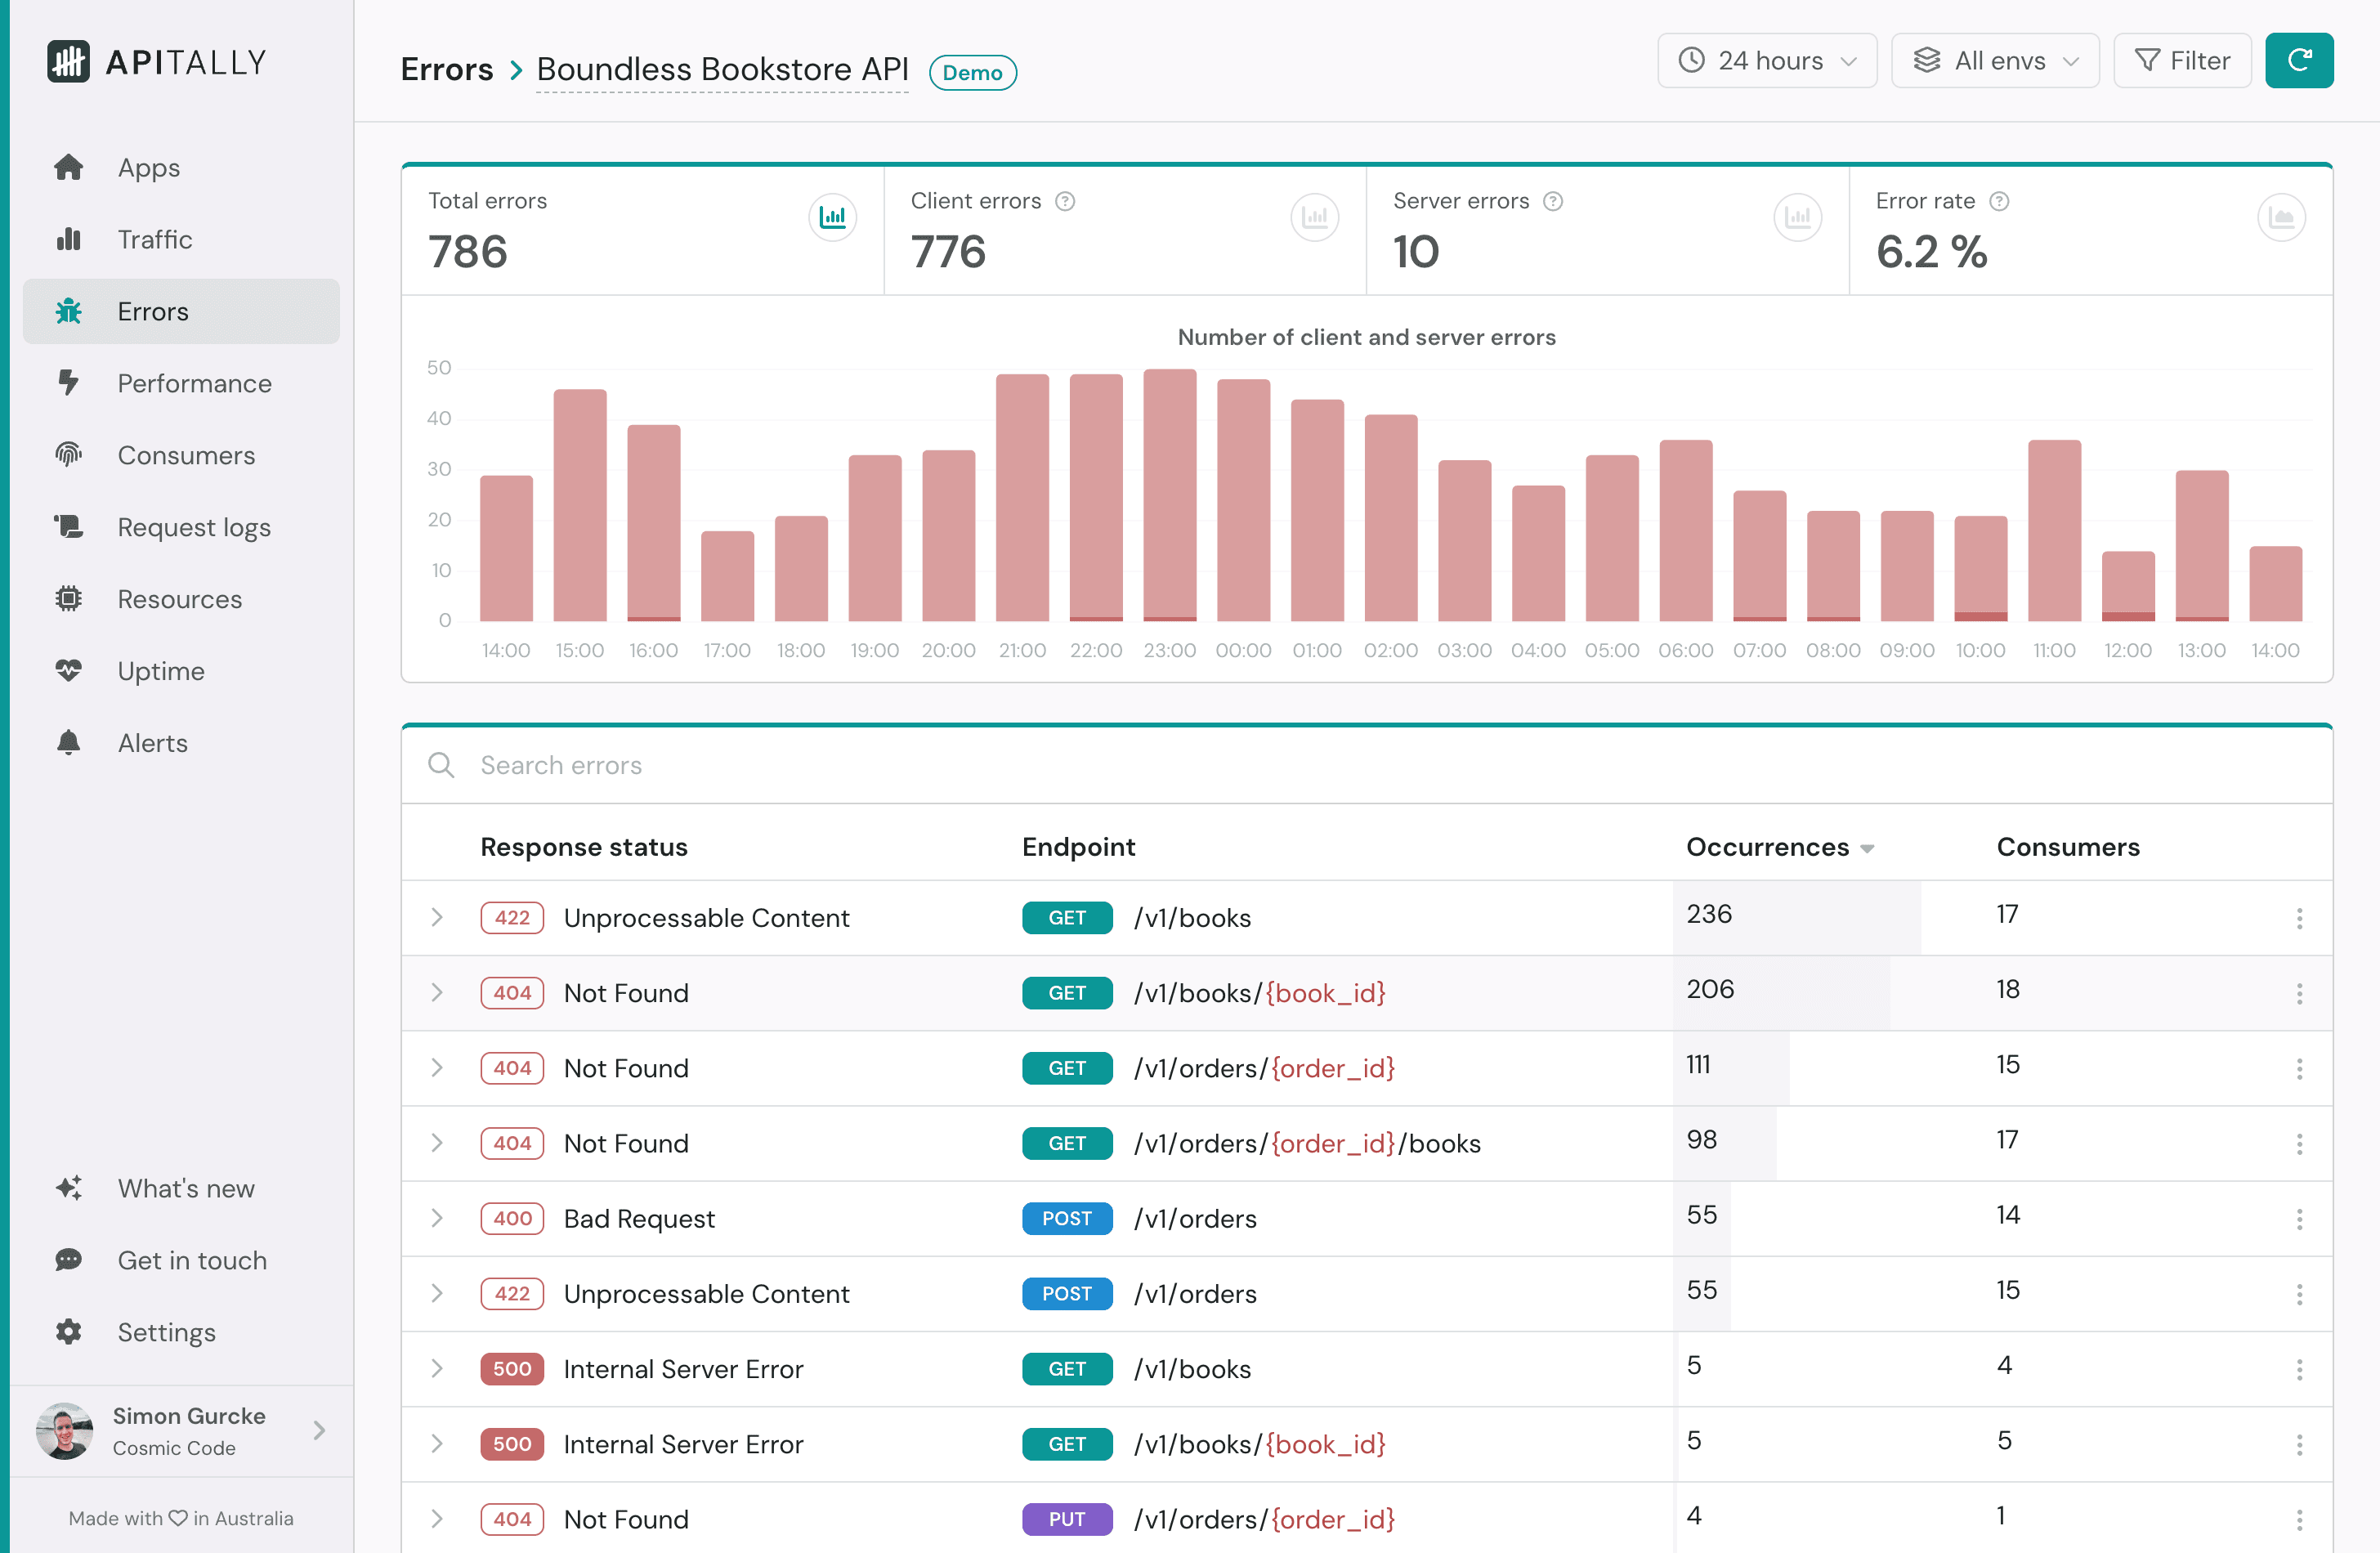
Task: Open the chart view for Total errors
Action: coord(833,217)
